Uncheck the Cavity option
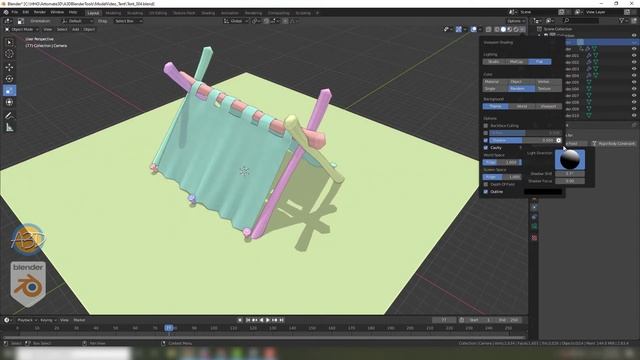The height and width of the screenshot is (360, 640). (x=486, y=148)
